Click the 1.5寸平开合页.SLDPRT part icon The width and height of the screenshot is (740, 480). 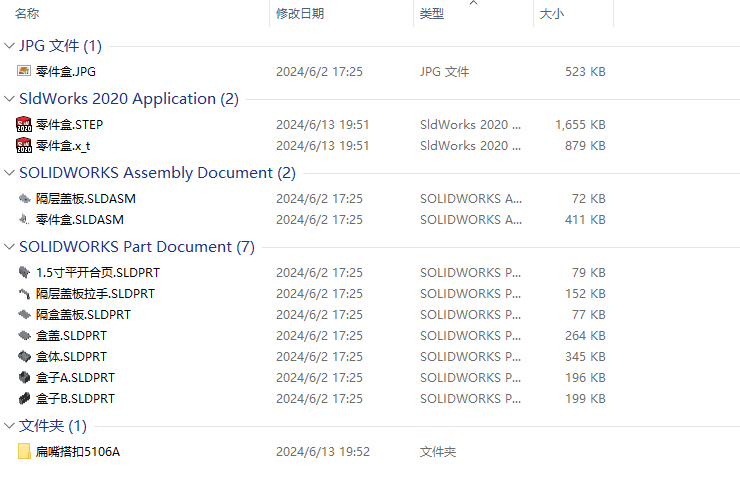click(24, 272)
